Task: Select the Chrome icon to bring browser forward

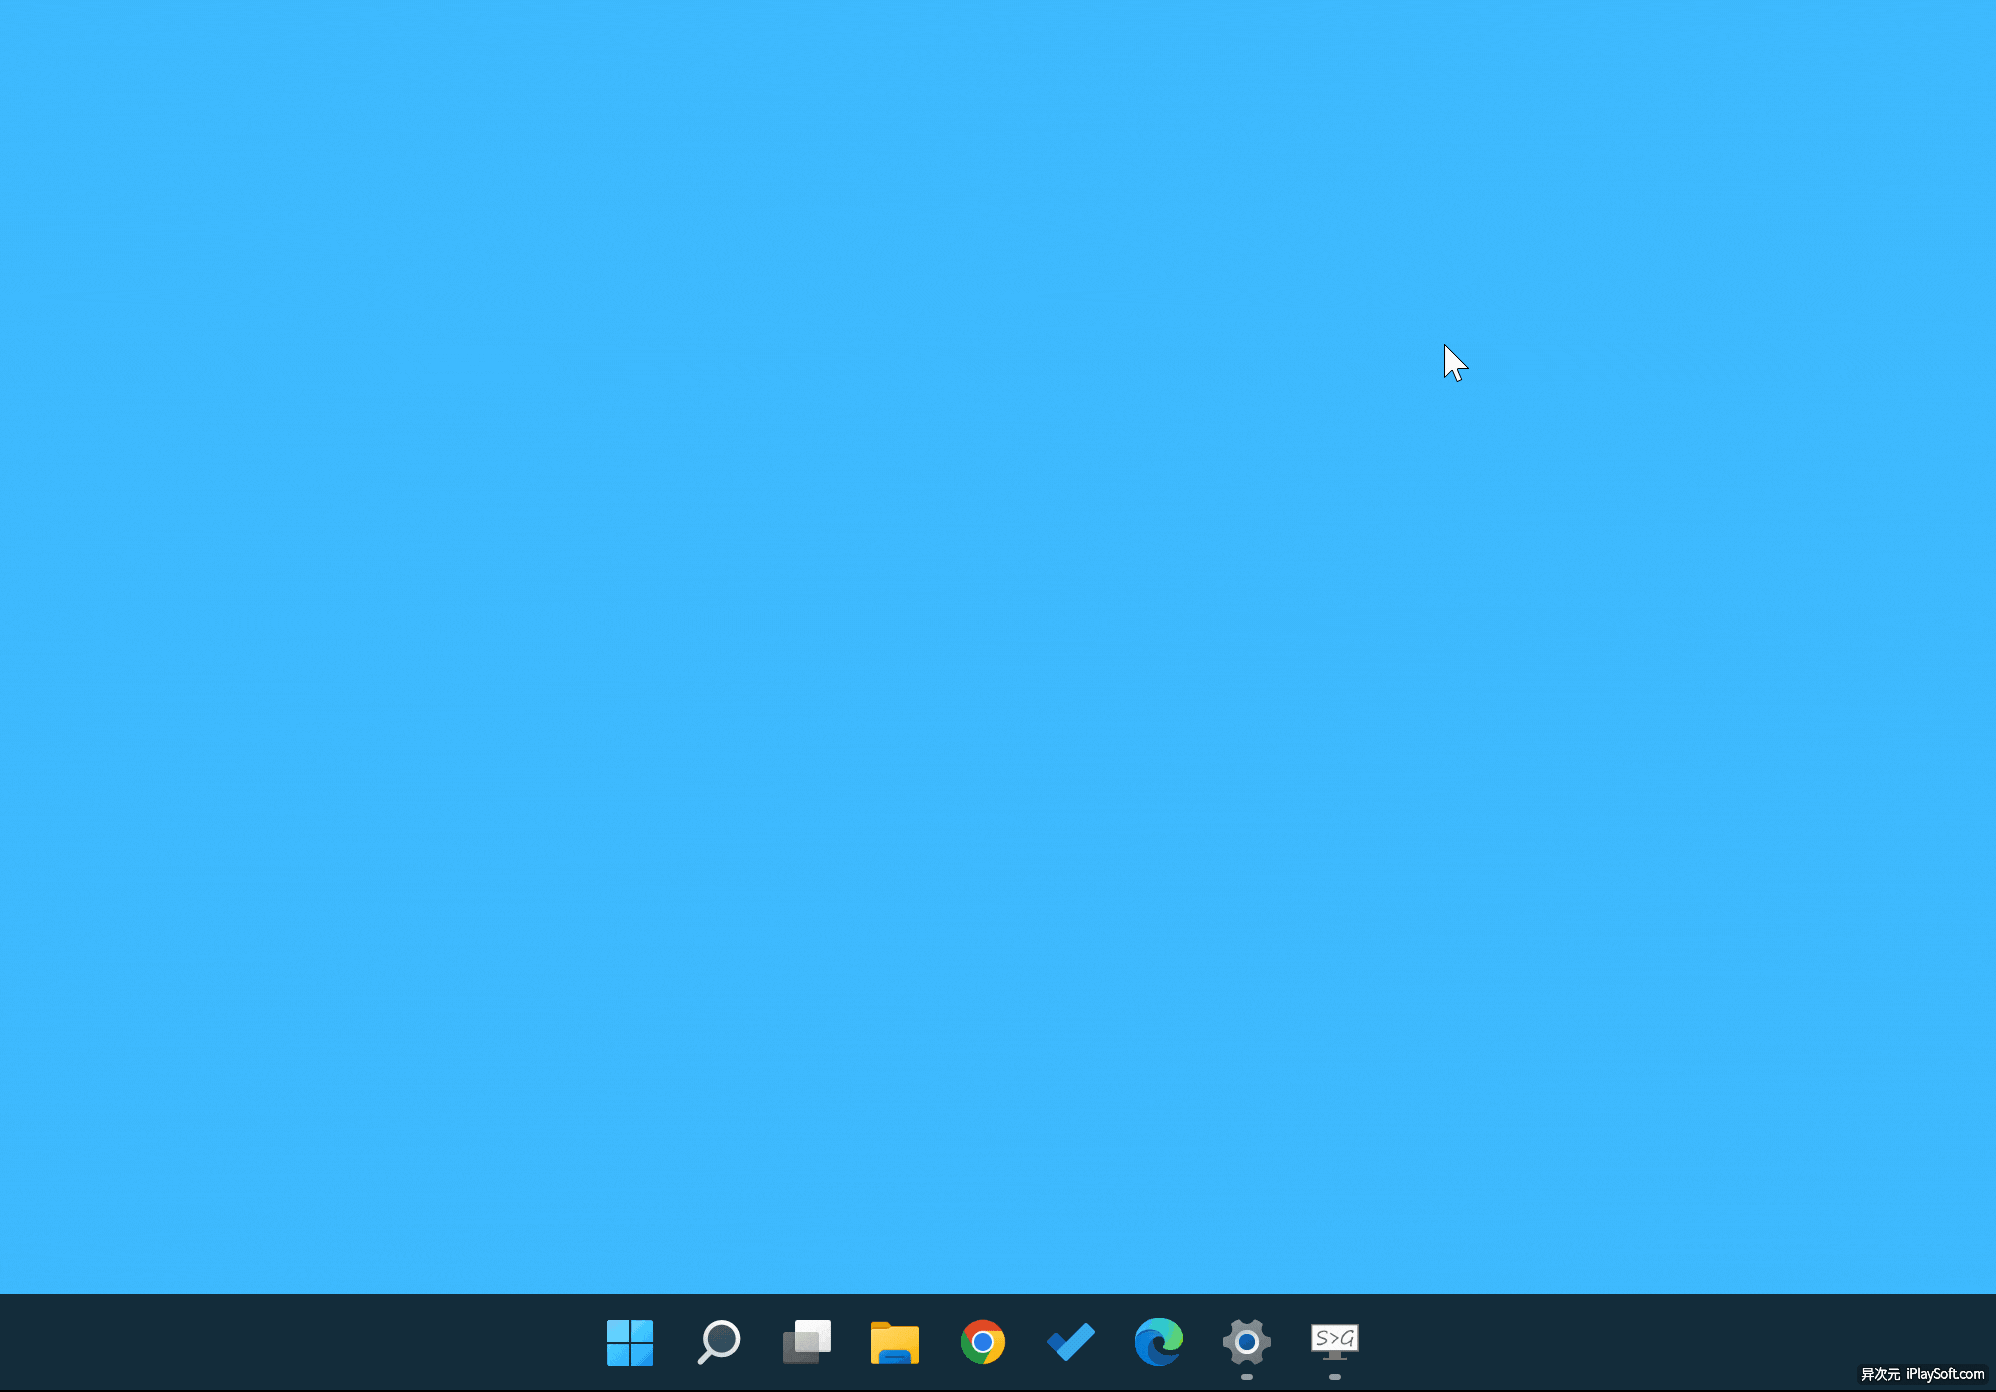Action: 983,1342
